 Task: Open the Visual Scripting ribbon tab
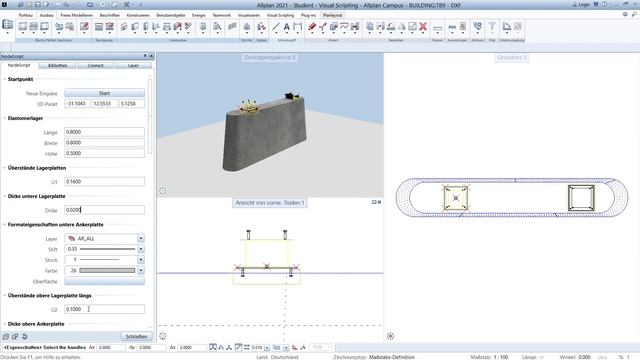[x=280, y=15]
